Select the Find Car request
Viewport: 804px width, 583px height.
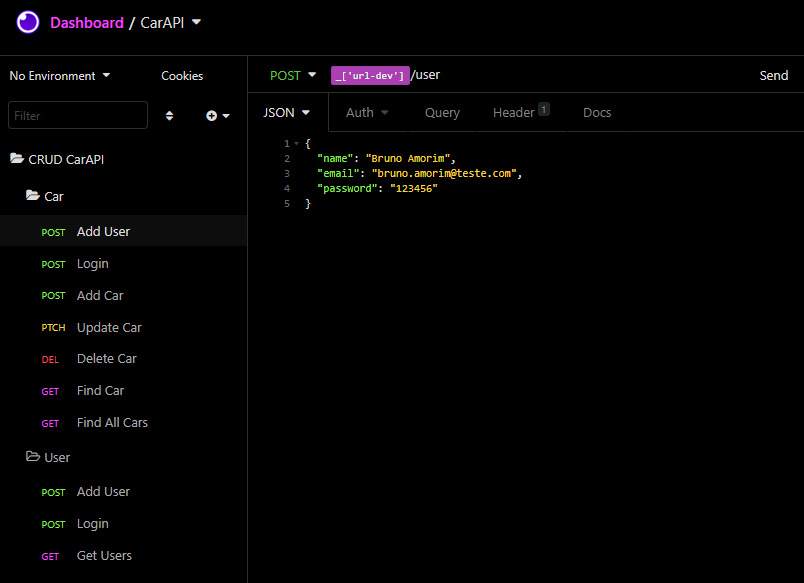click(x=123, y=391)
